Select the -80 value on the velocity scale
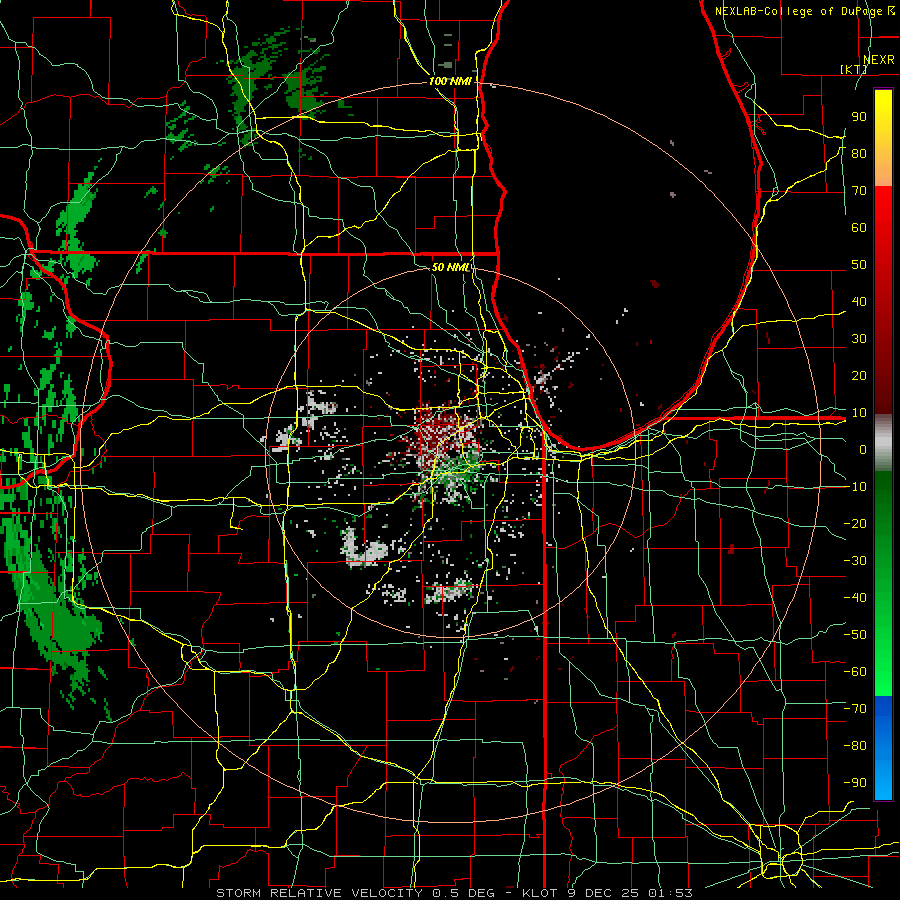The image size is (900, 900). (x=855, y=746)
